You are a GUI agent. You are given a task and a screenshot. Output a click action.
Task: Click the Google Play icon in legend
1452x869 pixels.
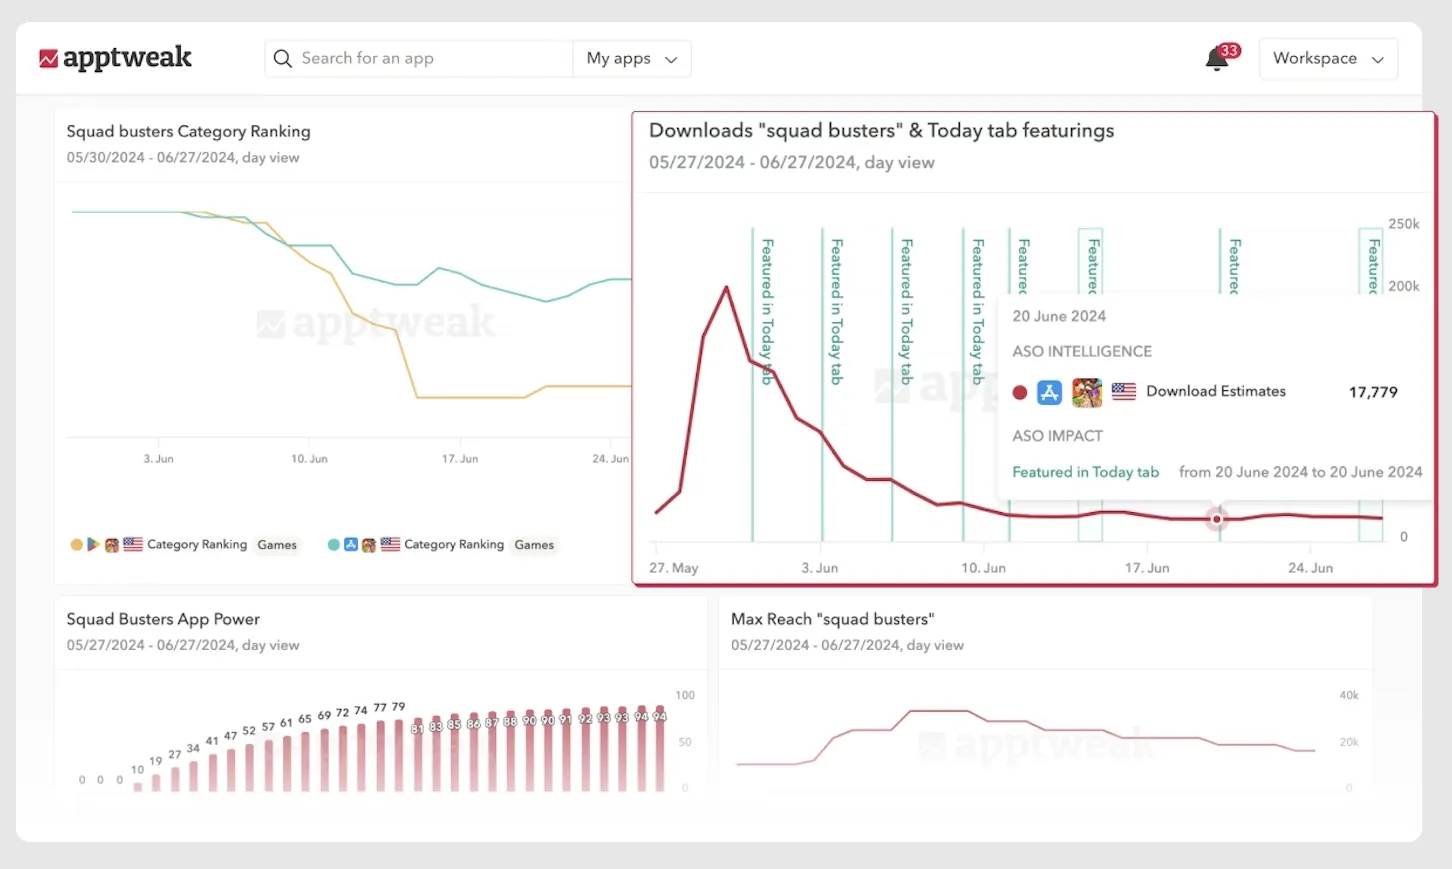click(x=93, y=545)
